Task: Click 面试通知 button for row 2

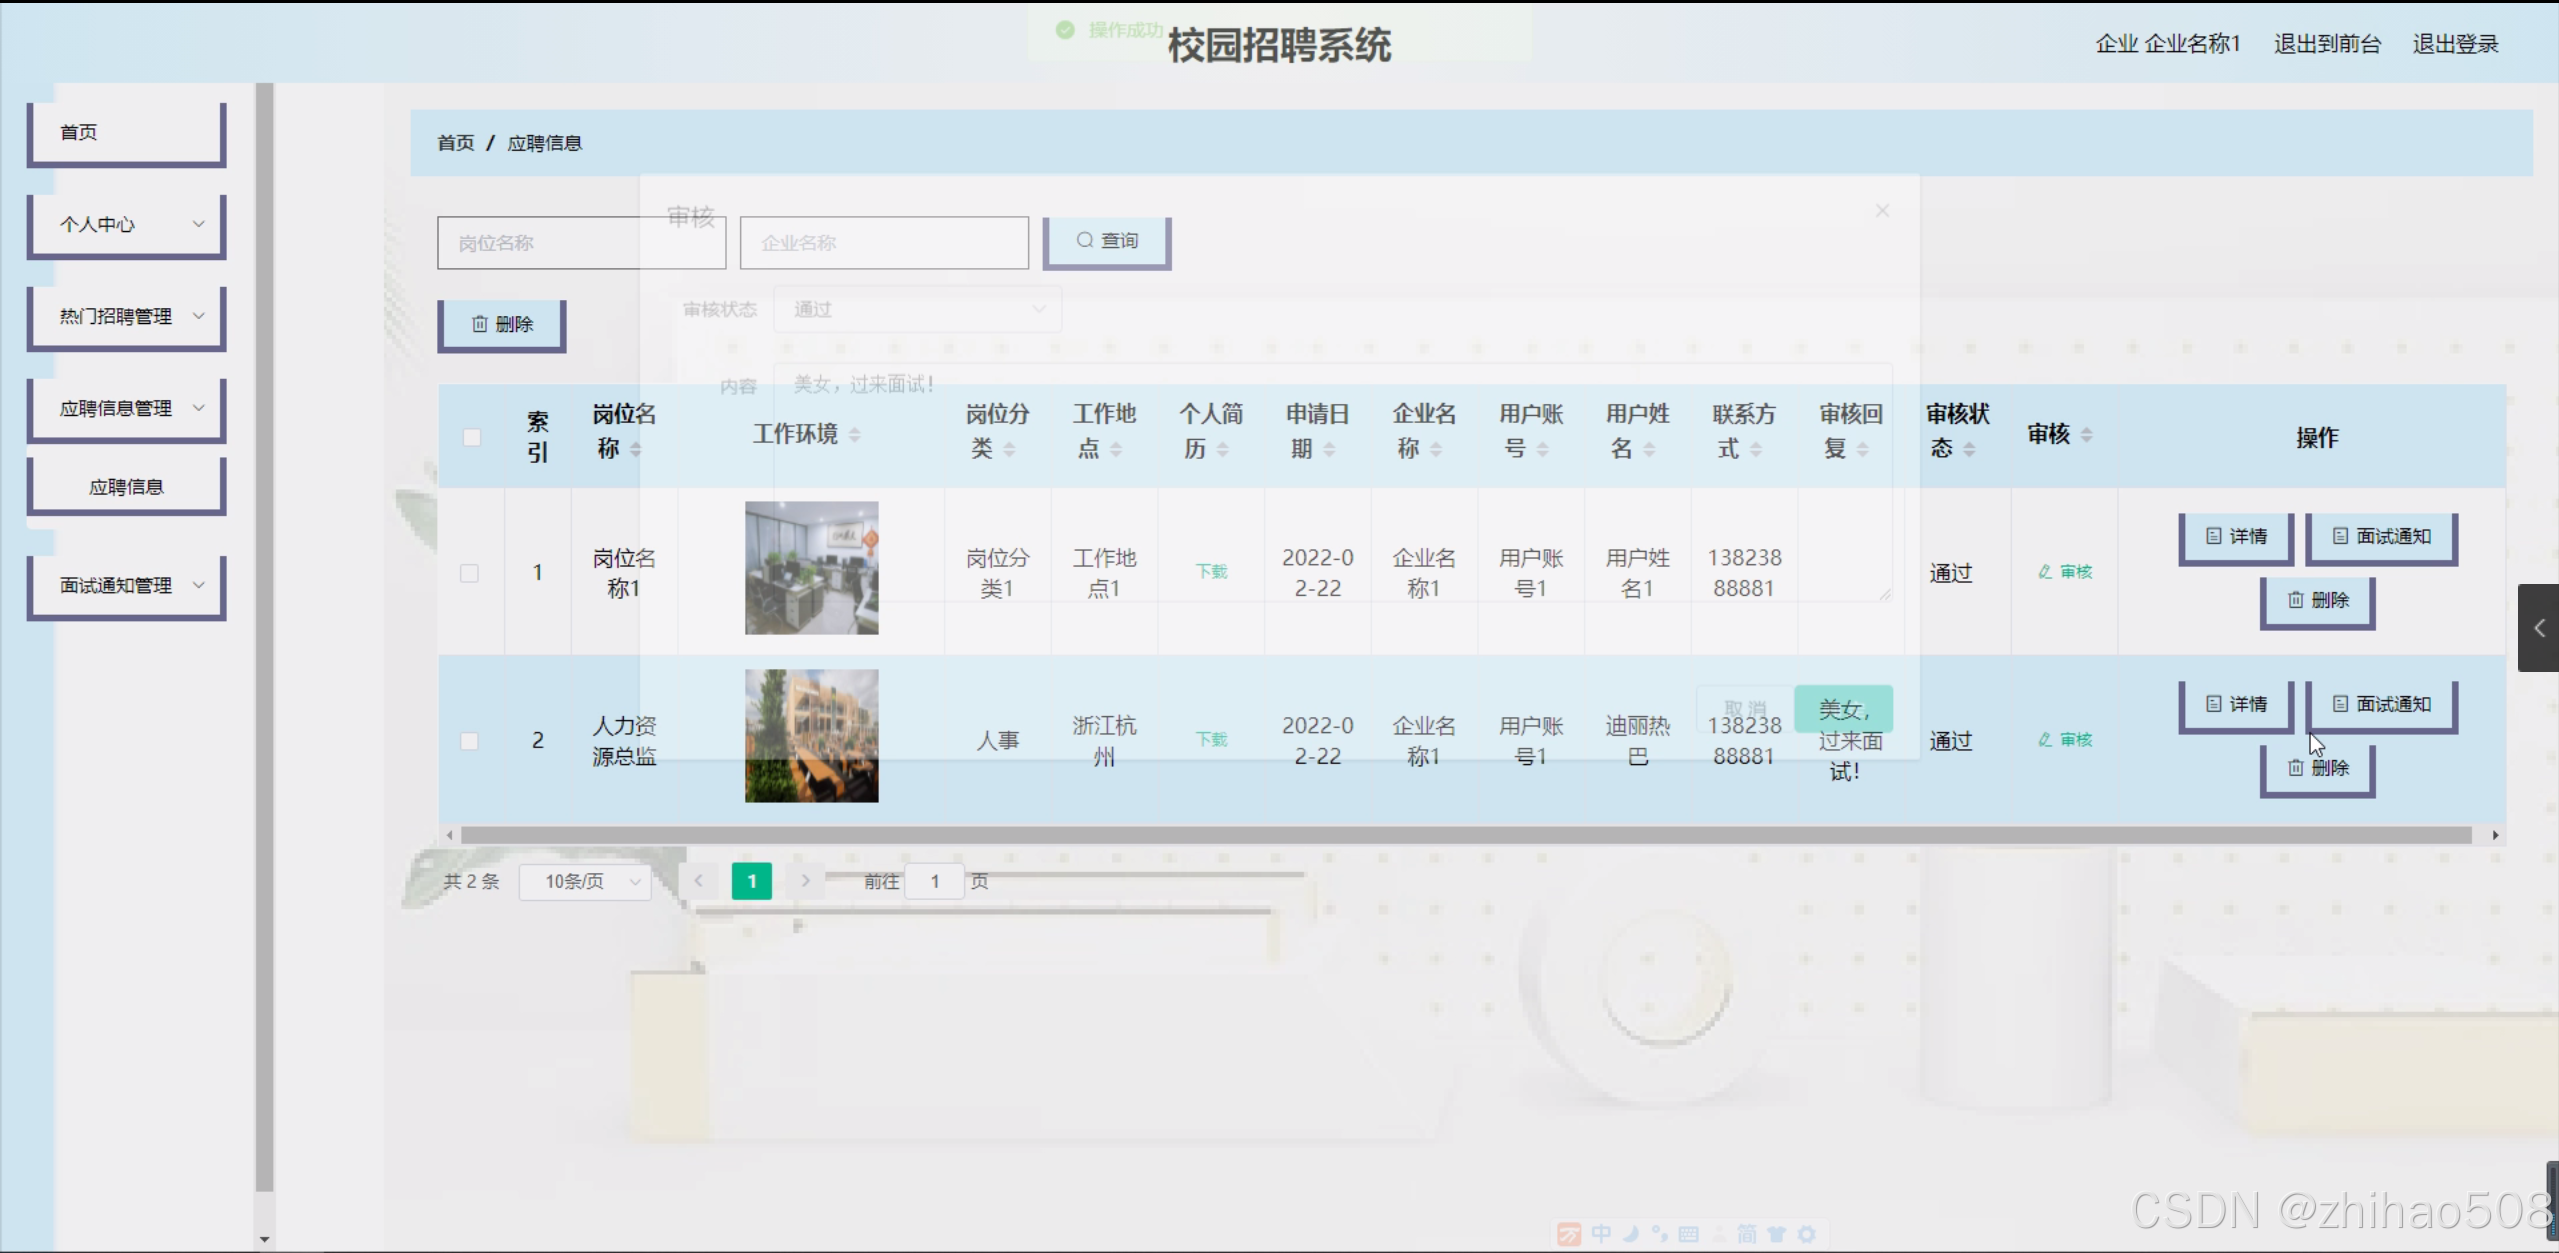Action: [2381, 704]
